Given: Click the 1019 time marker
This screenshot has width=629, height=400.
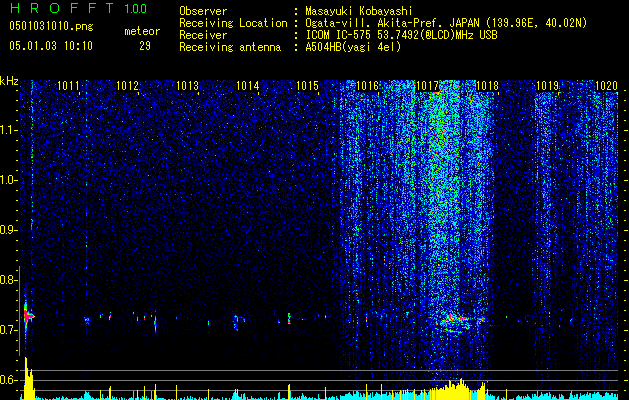Looking at the screenshot, I should pos(547,85).
